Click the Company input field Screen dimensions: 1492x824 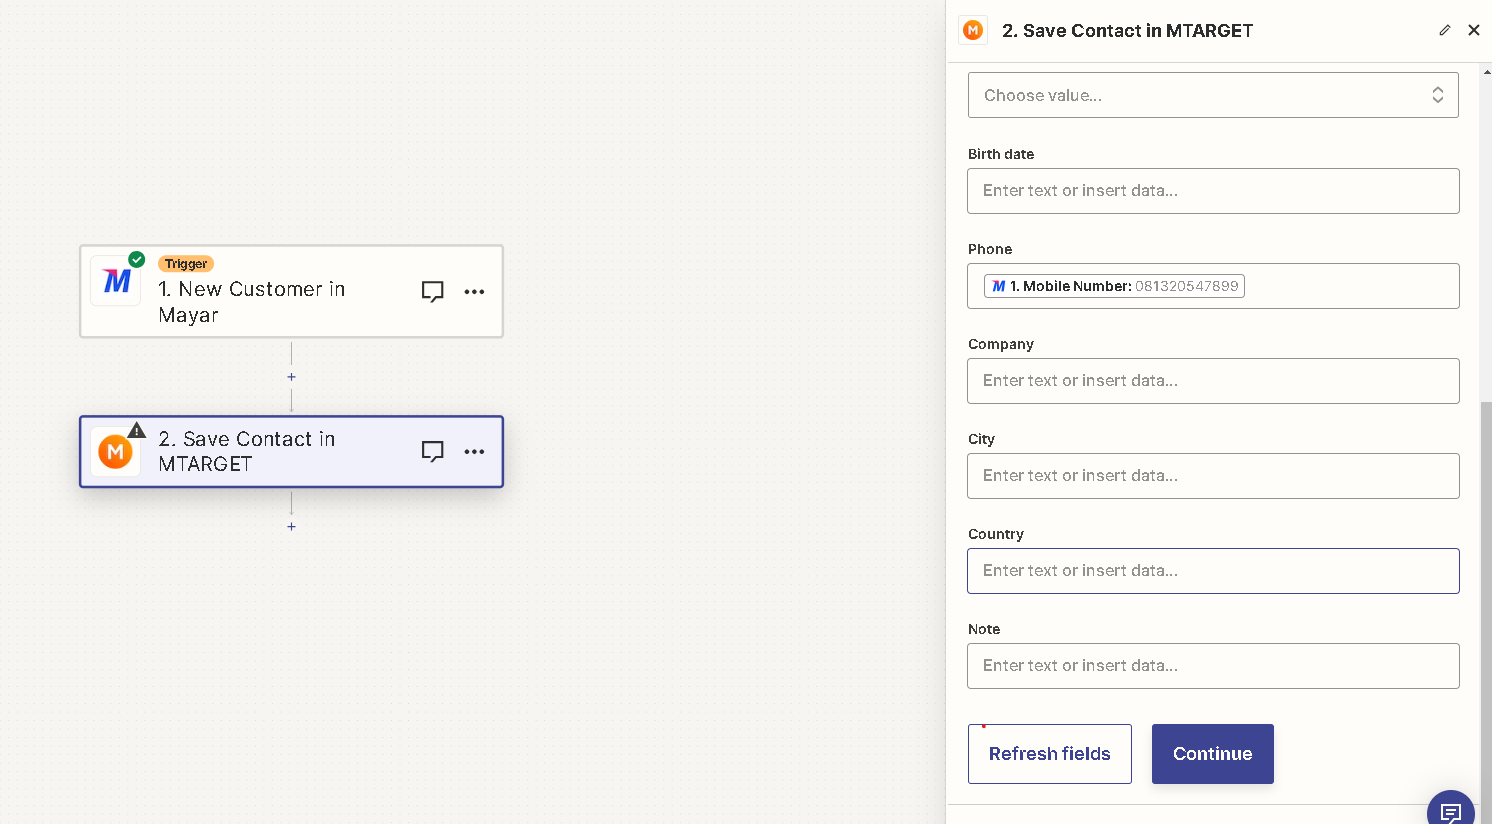(x=1213, y=381)
